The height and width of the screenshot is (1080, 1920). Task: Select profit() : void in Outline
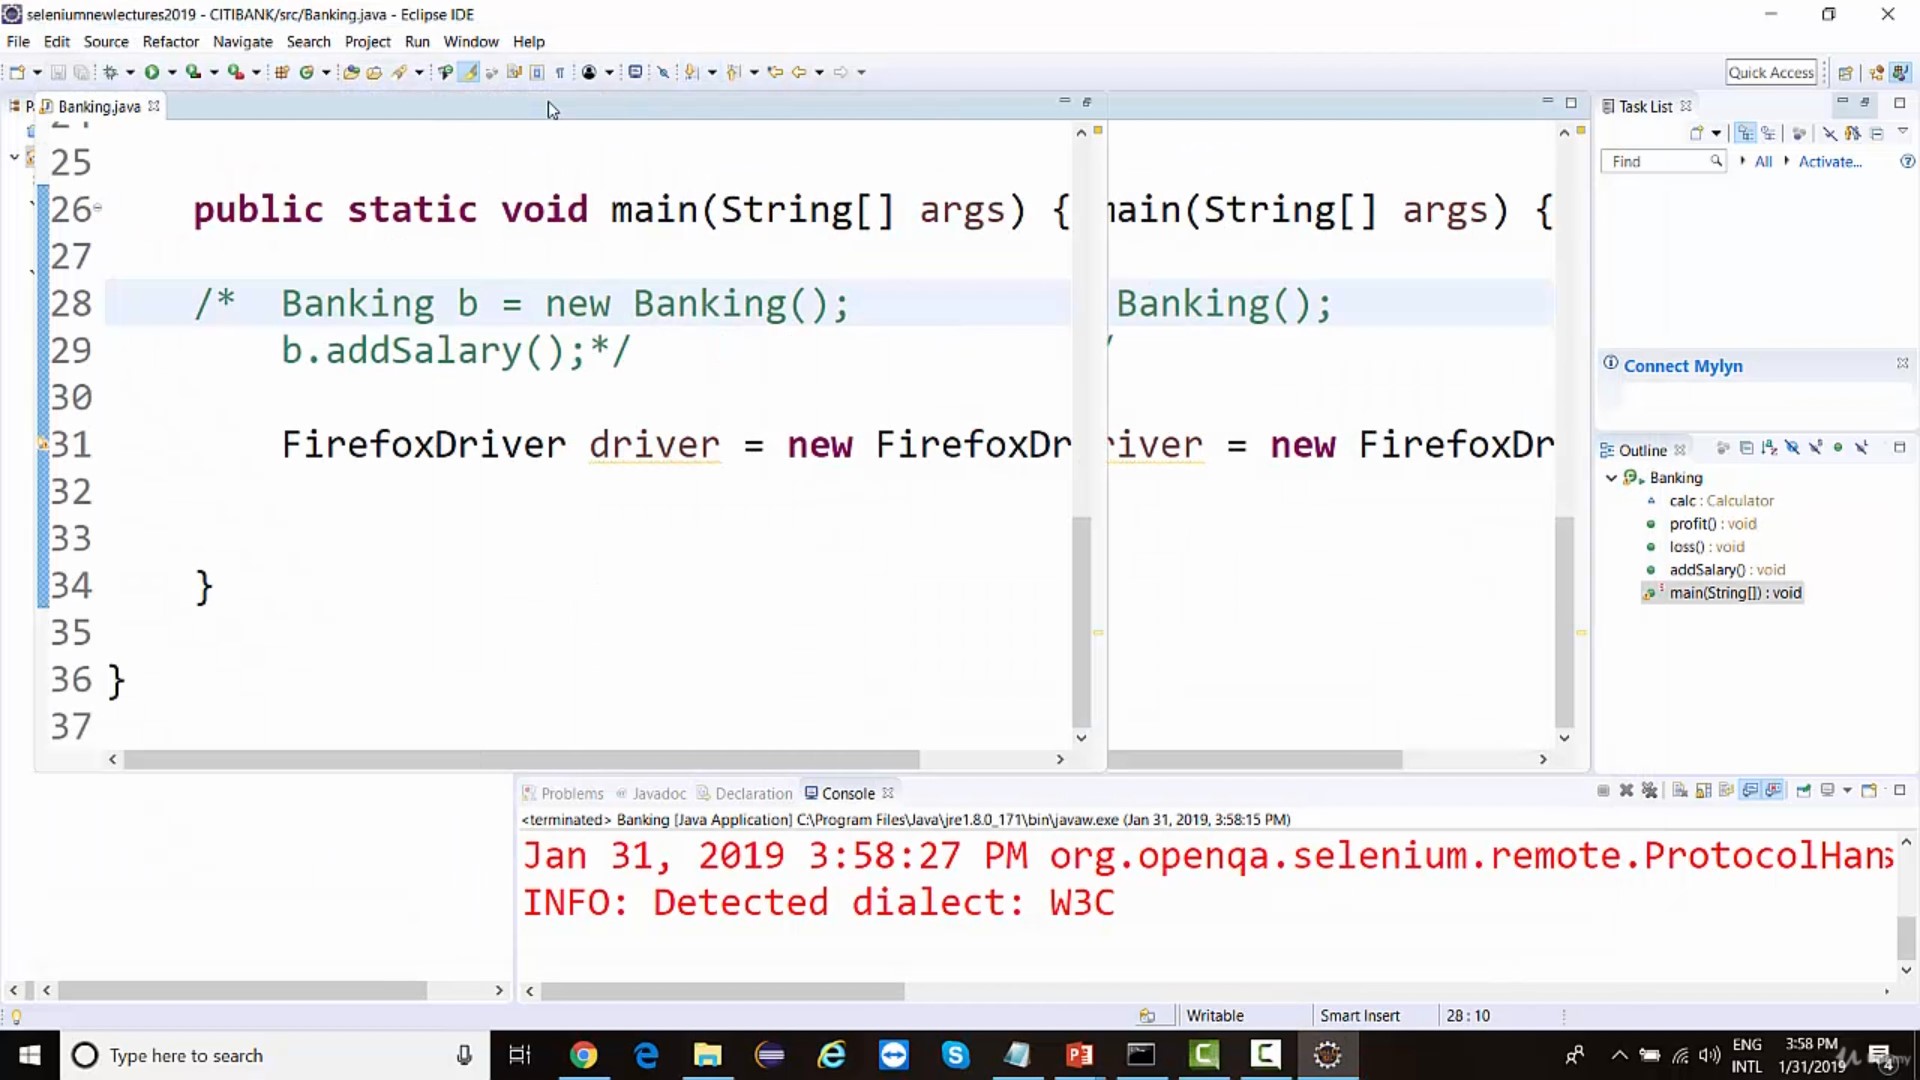tap(1712, 524)
